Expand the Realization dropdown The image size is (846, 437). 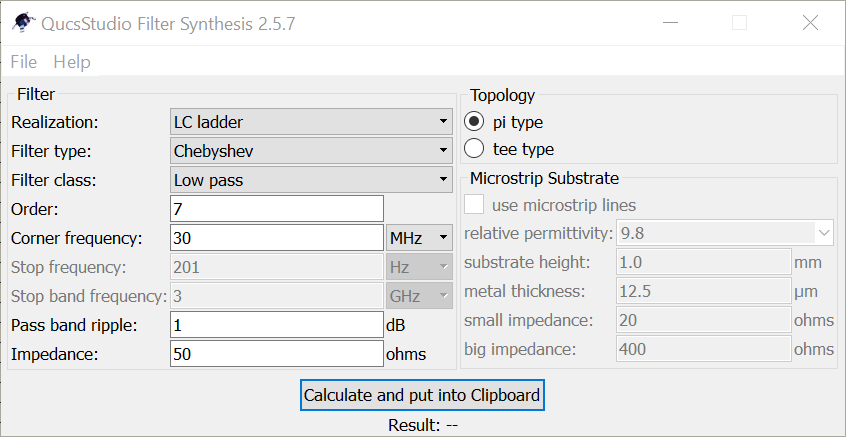311,122
